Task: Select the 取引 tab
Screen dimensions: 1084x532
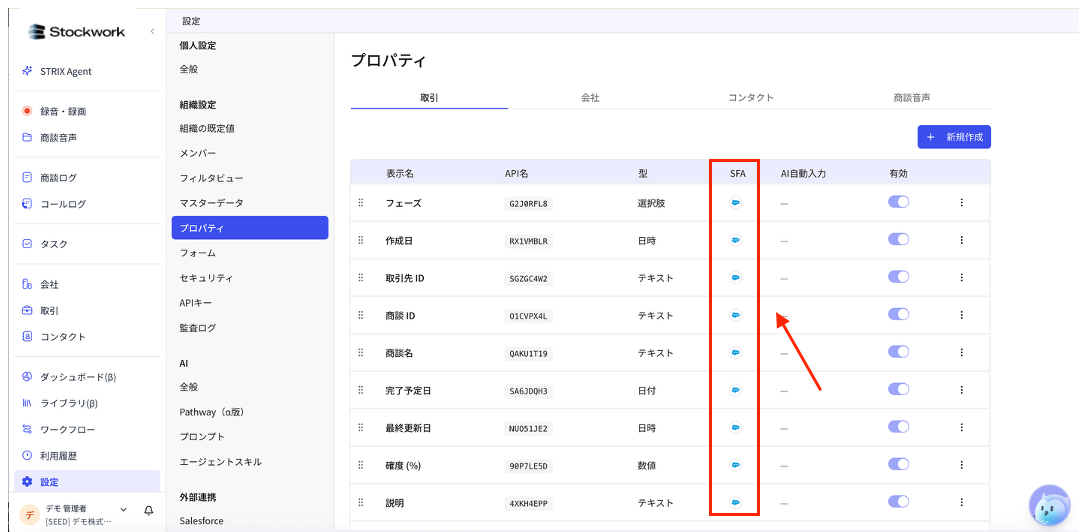Action: [429, 98]
